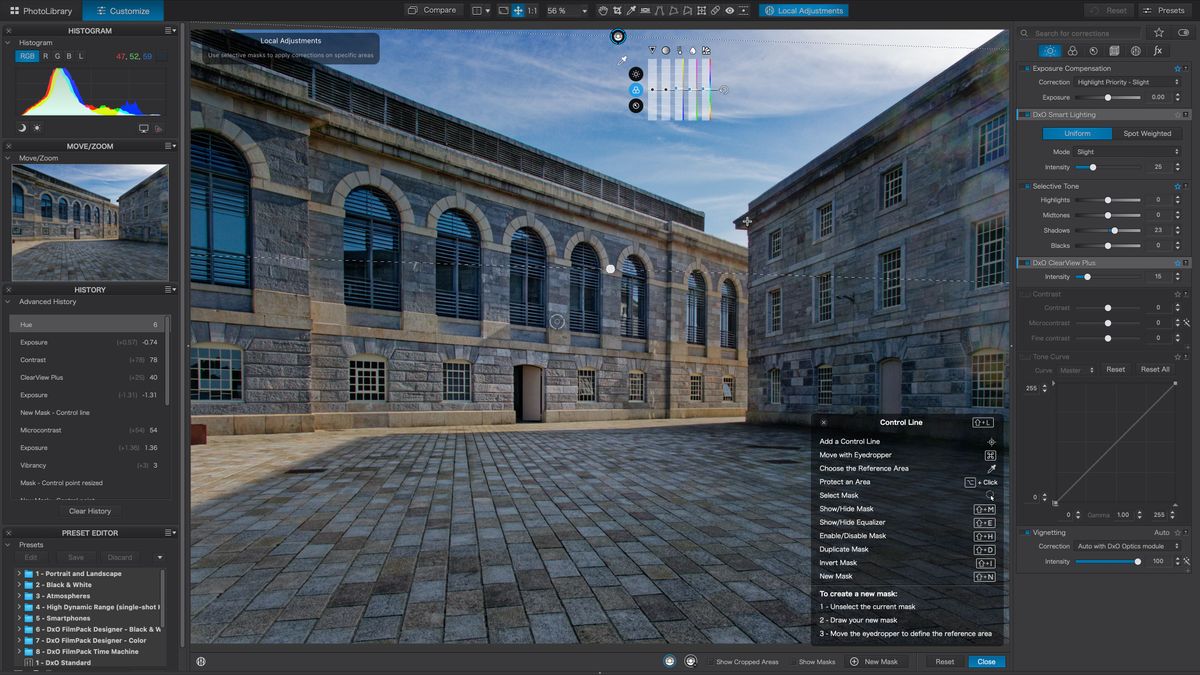The width and height of the screenshot is (1200, 675).
Task: Select the Crop tool
Action: point(617,10)
